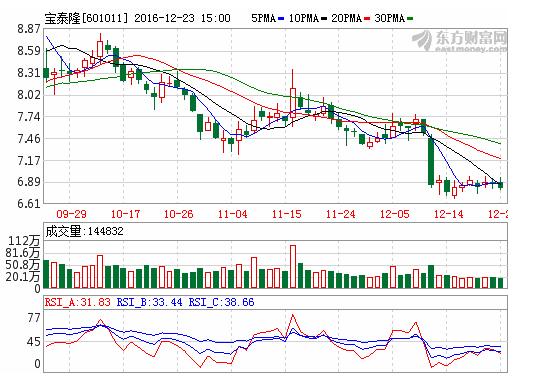Viewport: 546px width, 384px height.
Task: Click the eastmoney watermark logo
Action: coord(459,41)
